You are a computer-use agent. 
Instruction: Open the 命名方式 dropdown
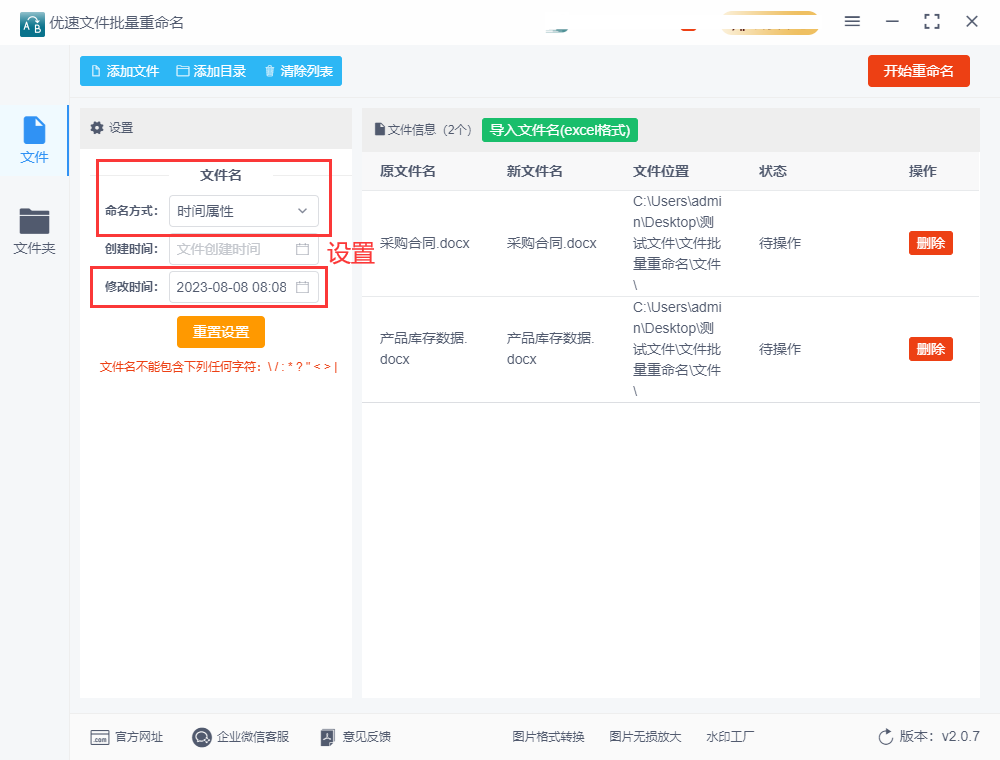[244, 211]
